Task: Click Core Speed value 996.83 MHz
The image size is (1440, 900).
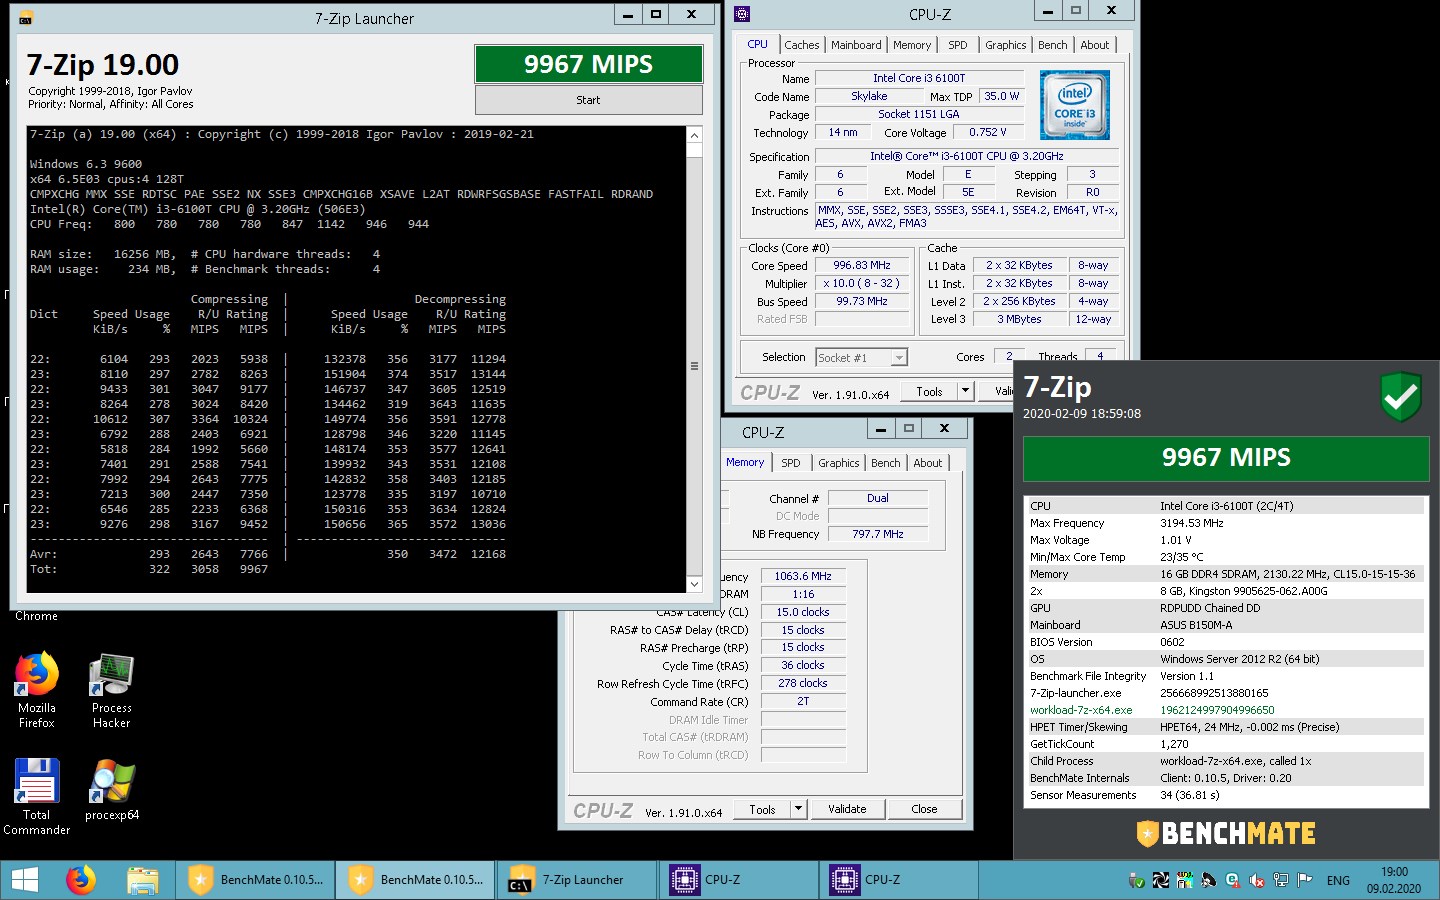Action: pos(861,266)
